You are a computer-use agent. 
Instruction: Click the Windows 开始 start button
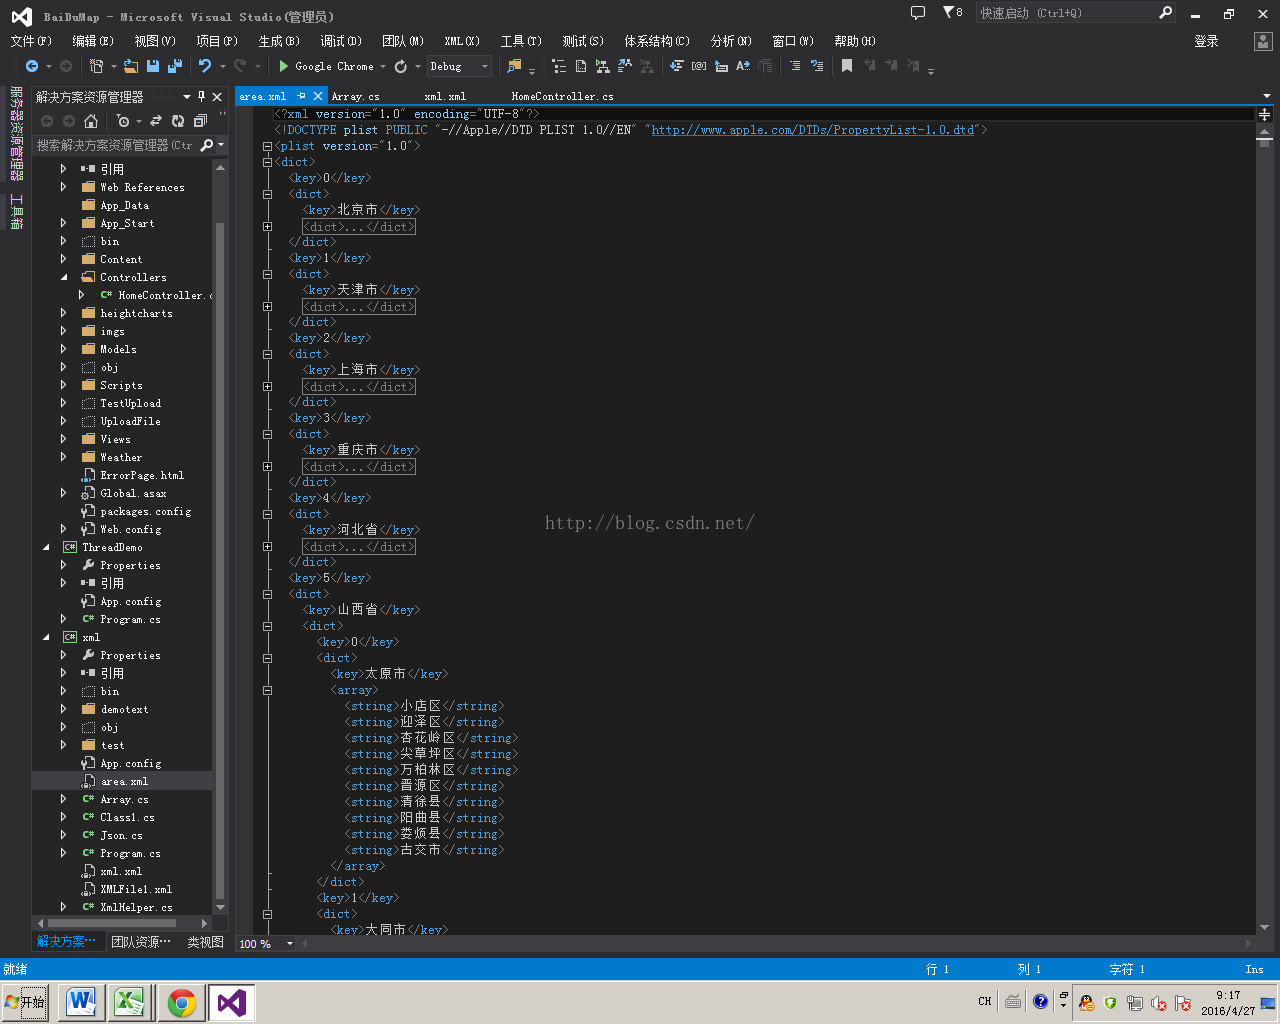coord(25,1002)
